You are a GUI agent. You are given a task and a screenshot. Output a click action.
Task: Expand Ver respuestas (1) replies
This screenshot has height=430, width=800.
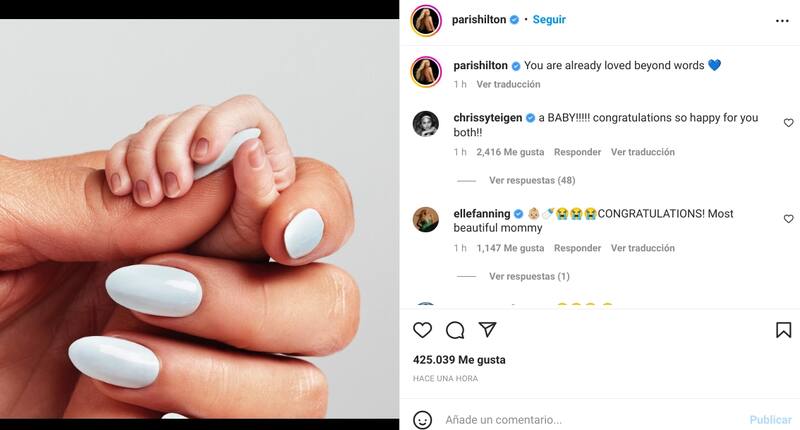point(529,276)
